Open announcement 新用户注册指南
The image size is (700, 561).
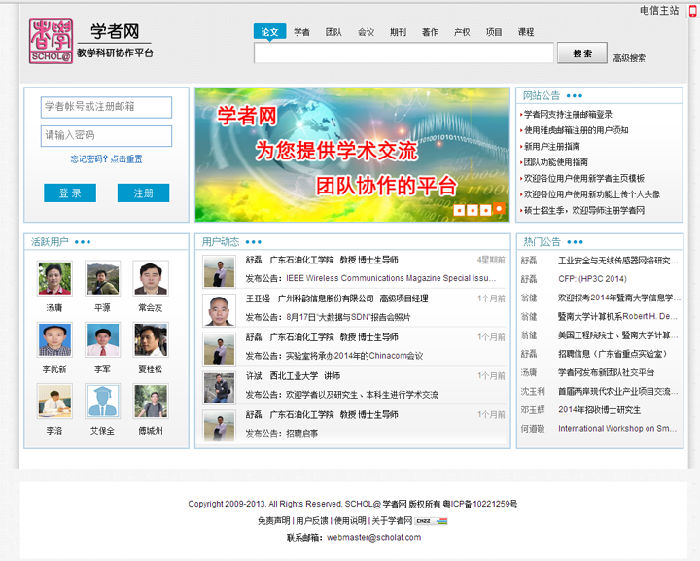pyautogui.click(x=551, y=146)
